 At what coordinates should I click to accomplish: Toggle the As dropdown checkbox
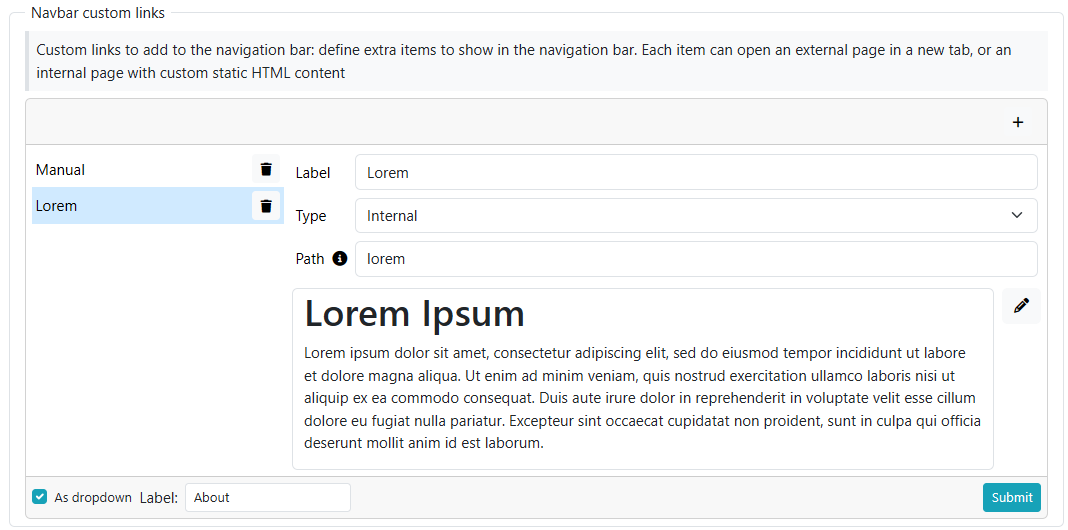pos(40,497)
